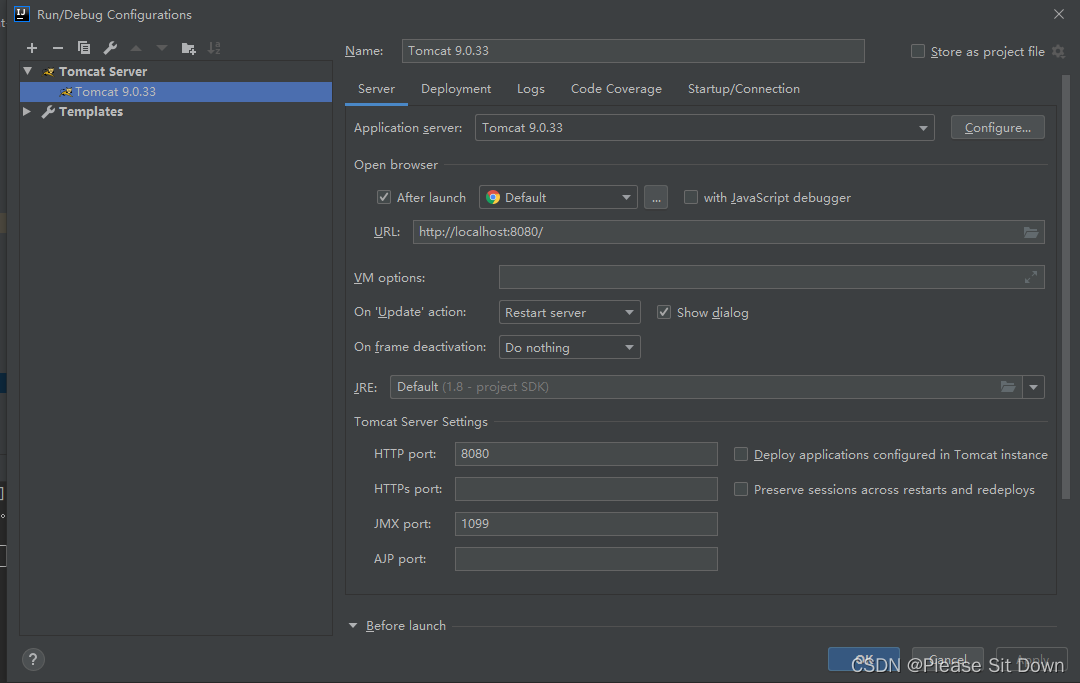Image resolution: width=1080 pixels, height=683 pixels.
Task: Click the VM options input field
Action: coord(771,277)
